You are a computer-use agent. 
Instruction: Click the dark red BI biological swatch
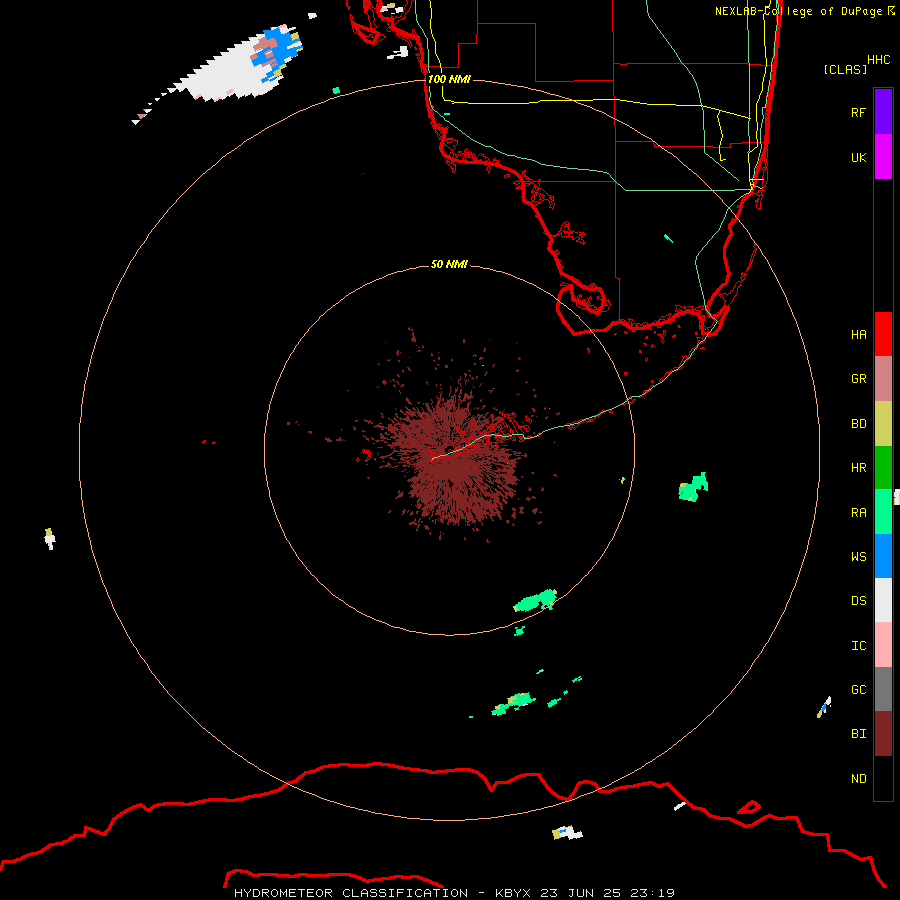(883, 734)
